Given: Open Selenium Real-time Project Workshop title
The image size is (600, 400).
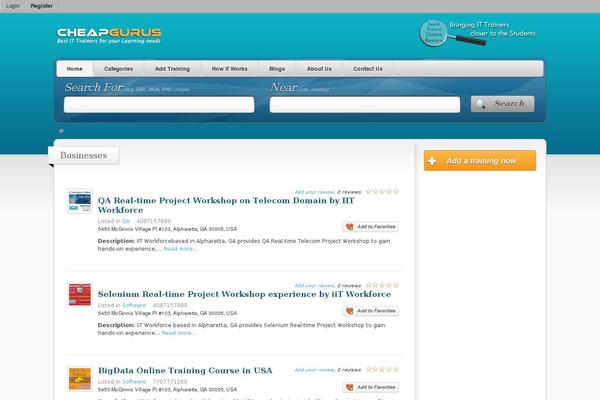Looking at the screenshot, I should tap(244, 294).
